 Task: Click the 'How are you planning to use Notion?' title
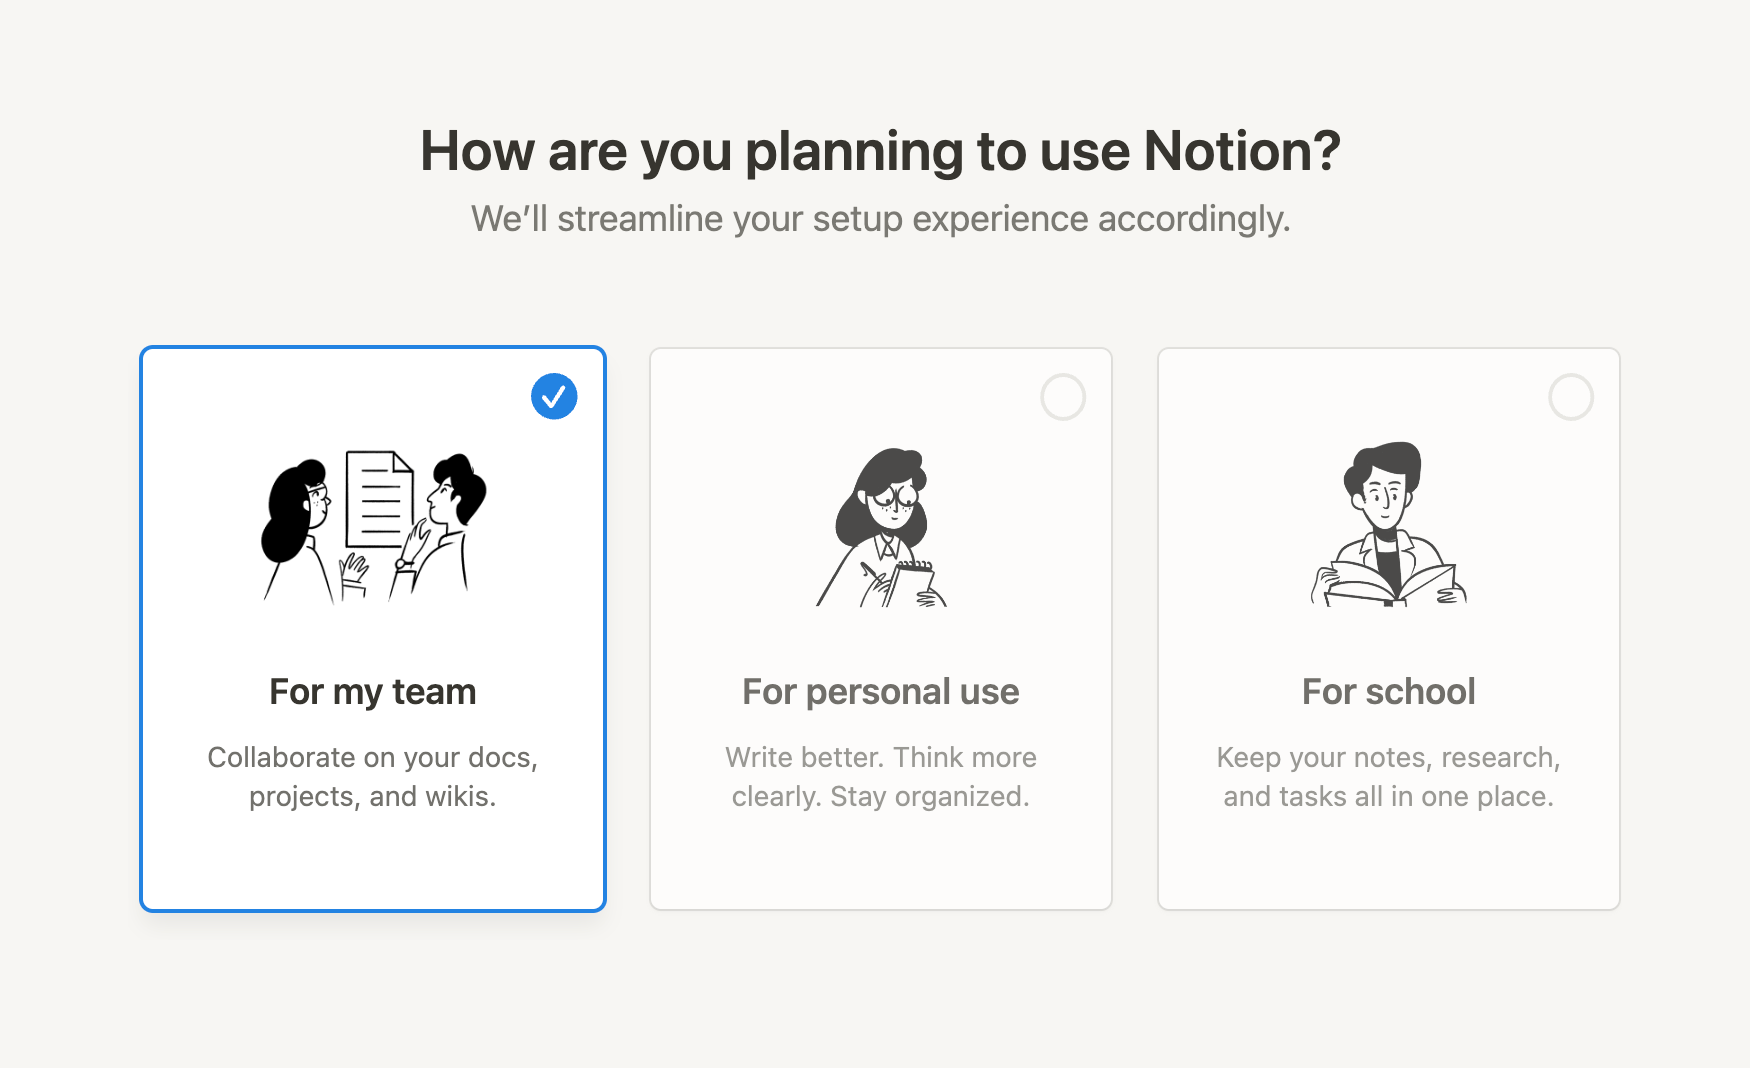point(880,152)
